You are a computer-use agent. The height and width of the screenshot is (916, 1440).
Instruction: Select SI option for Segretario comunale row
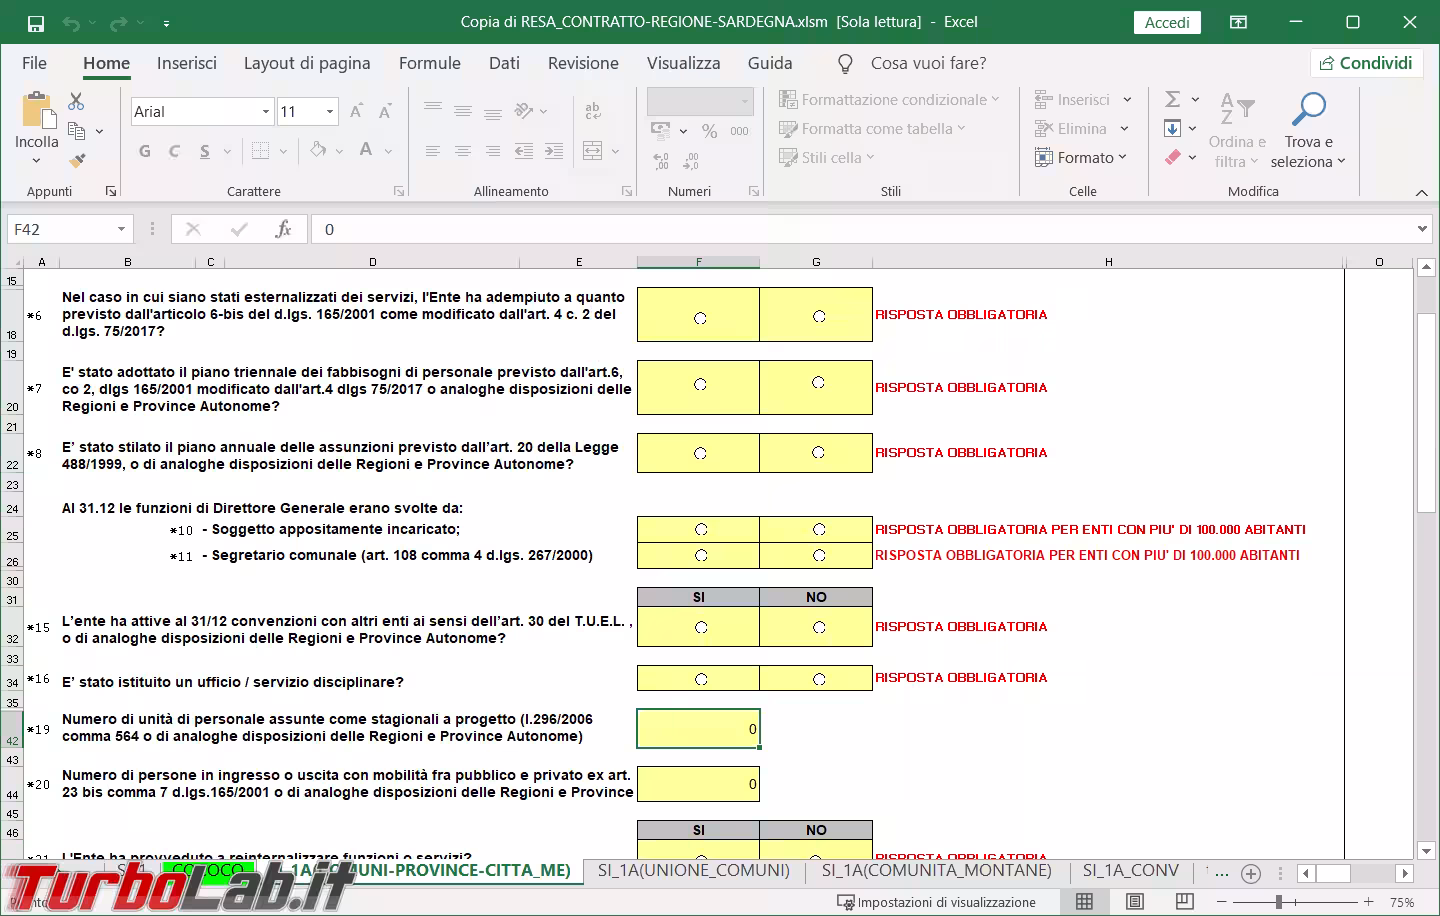coord(700,555)
